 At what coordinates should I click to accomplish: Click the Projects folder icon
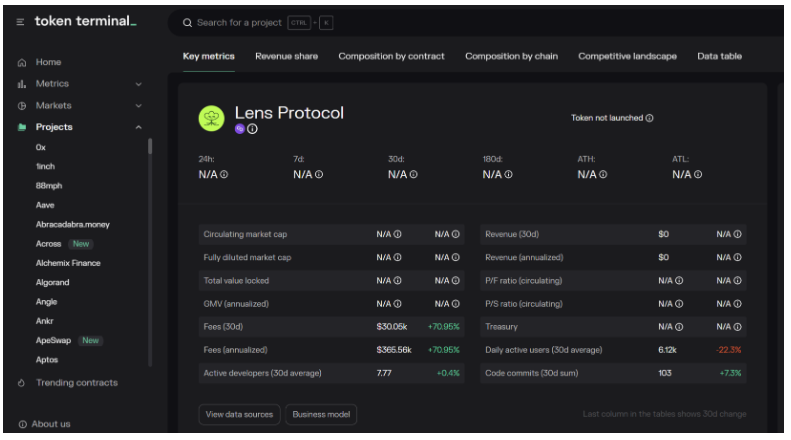tap(22, 127)
